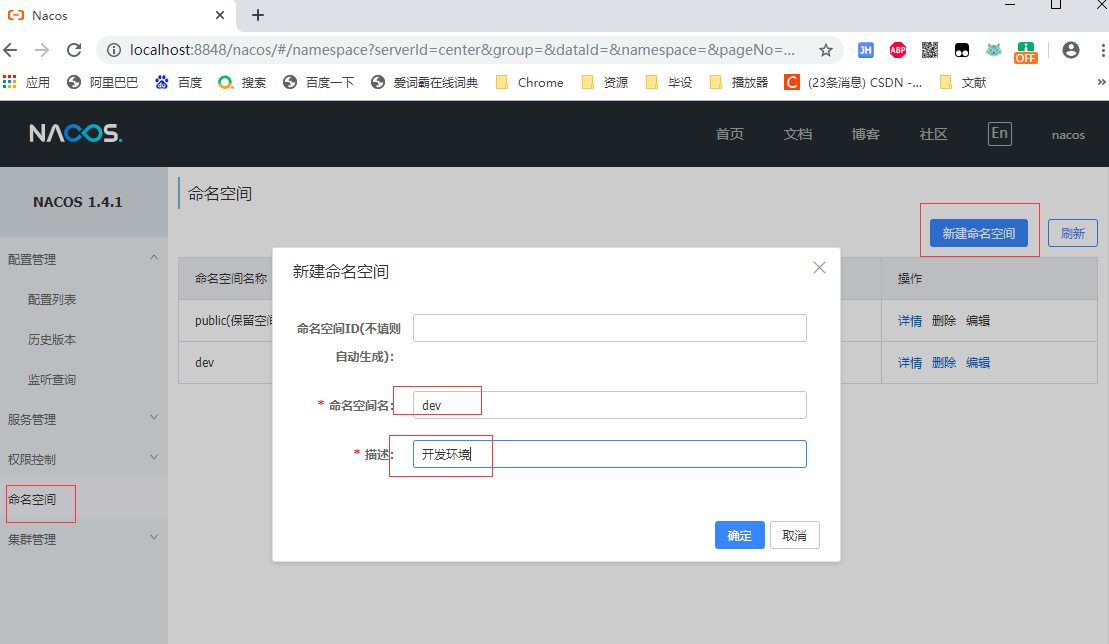The width and height of the screenshot is (1109, 644).
Task: Focus the 命名空间名 input containing dev
Action: tap(610, 405)
